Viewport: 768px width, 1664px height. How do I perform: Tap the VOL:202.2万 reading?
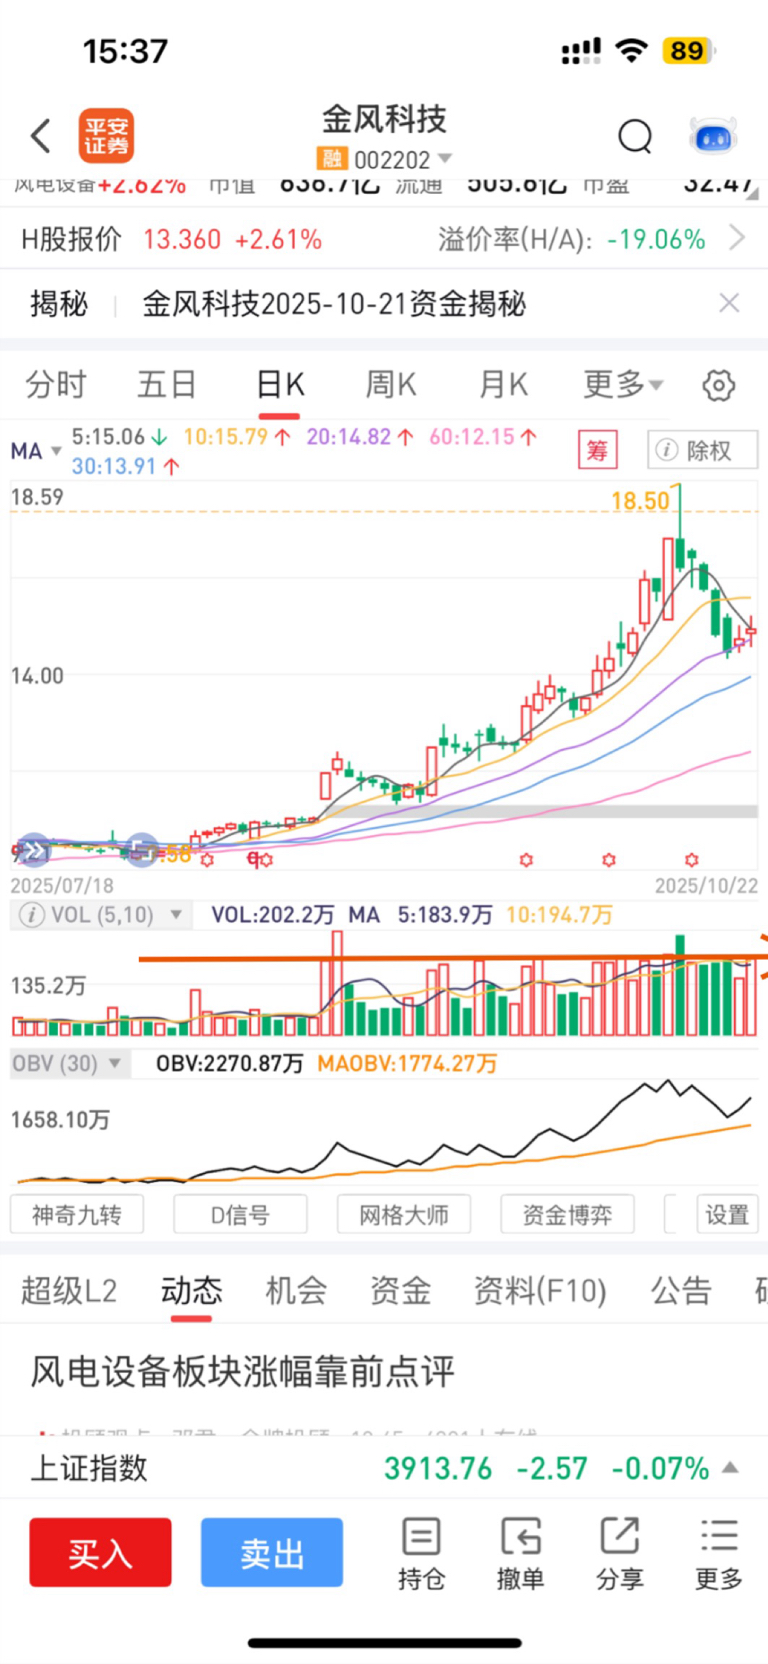point(272,915)
